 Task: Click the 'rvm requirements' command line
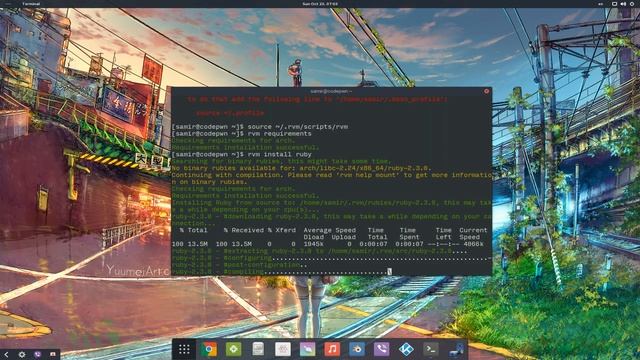pyautogui.click(x=242, y=133)
